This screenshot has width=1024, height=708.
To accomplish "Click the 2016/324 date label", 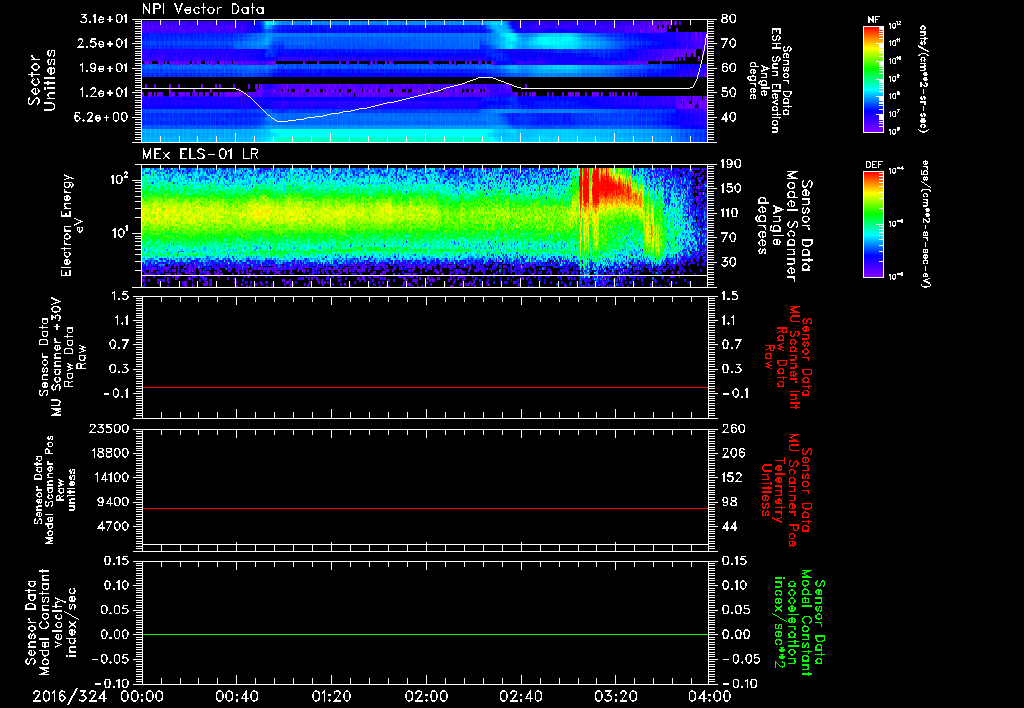I will pyautogui.click(x=69, y=696).
